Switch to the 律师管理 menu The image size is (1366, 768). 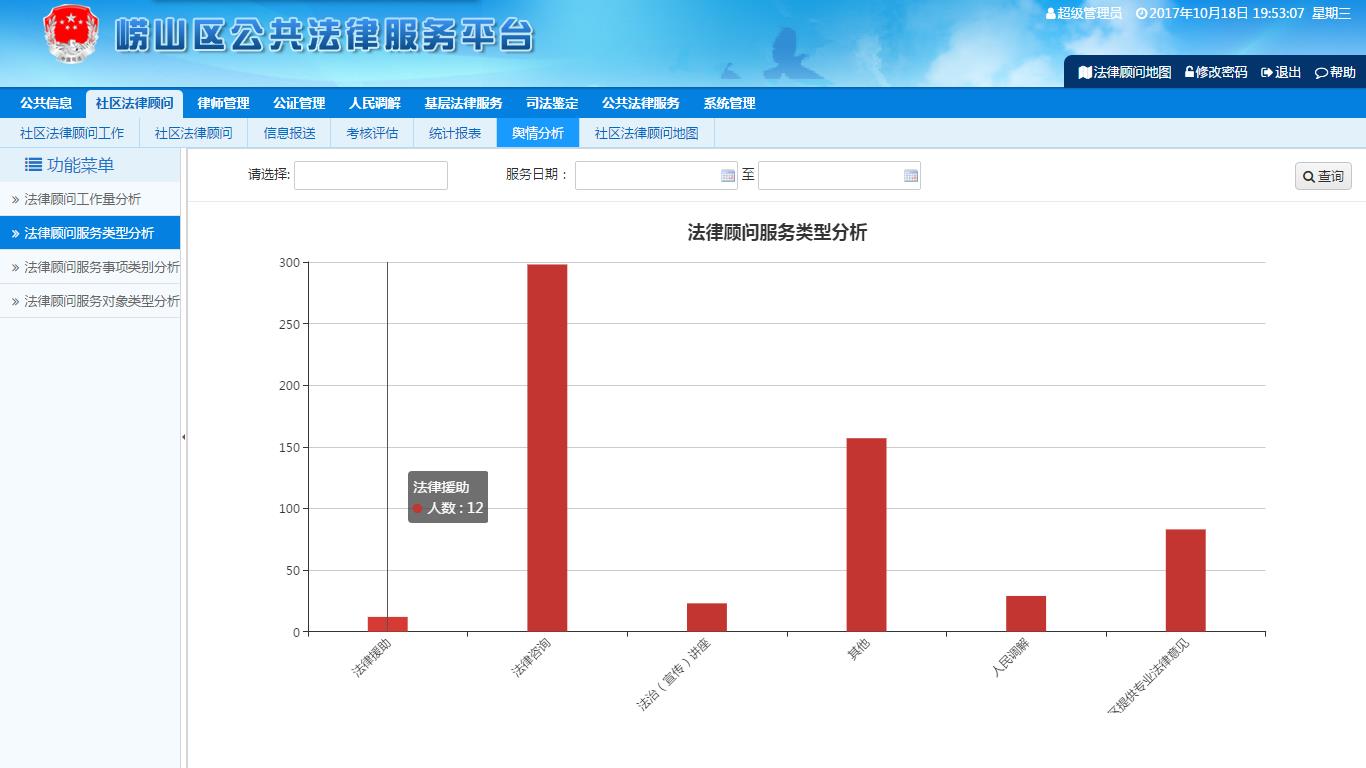click(223, 103)
